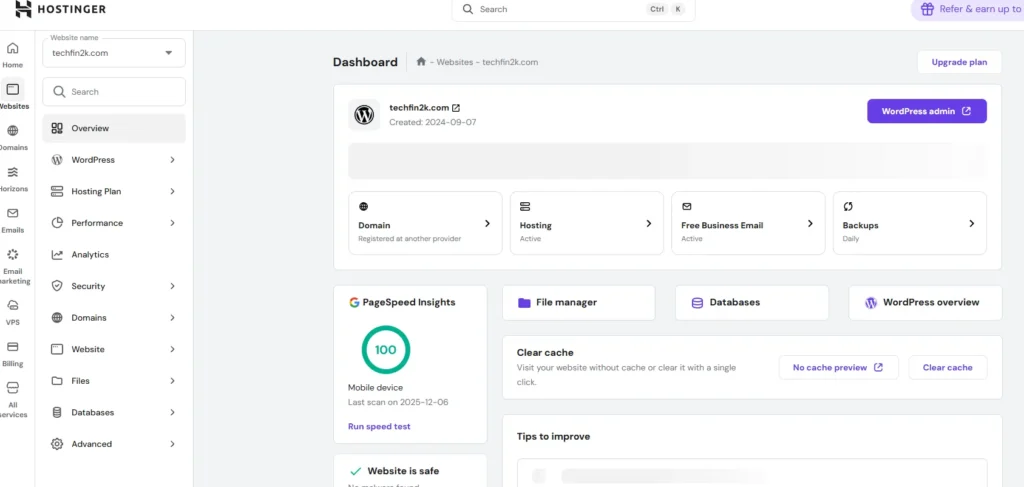1024x487 pixels.
Task: Click the home icon in breadcrumb
Action: click(421, 61)
